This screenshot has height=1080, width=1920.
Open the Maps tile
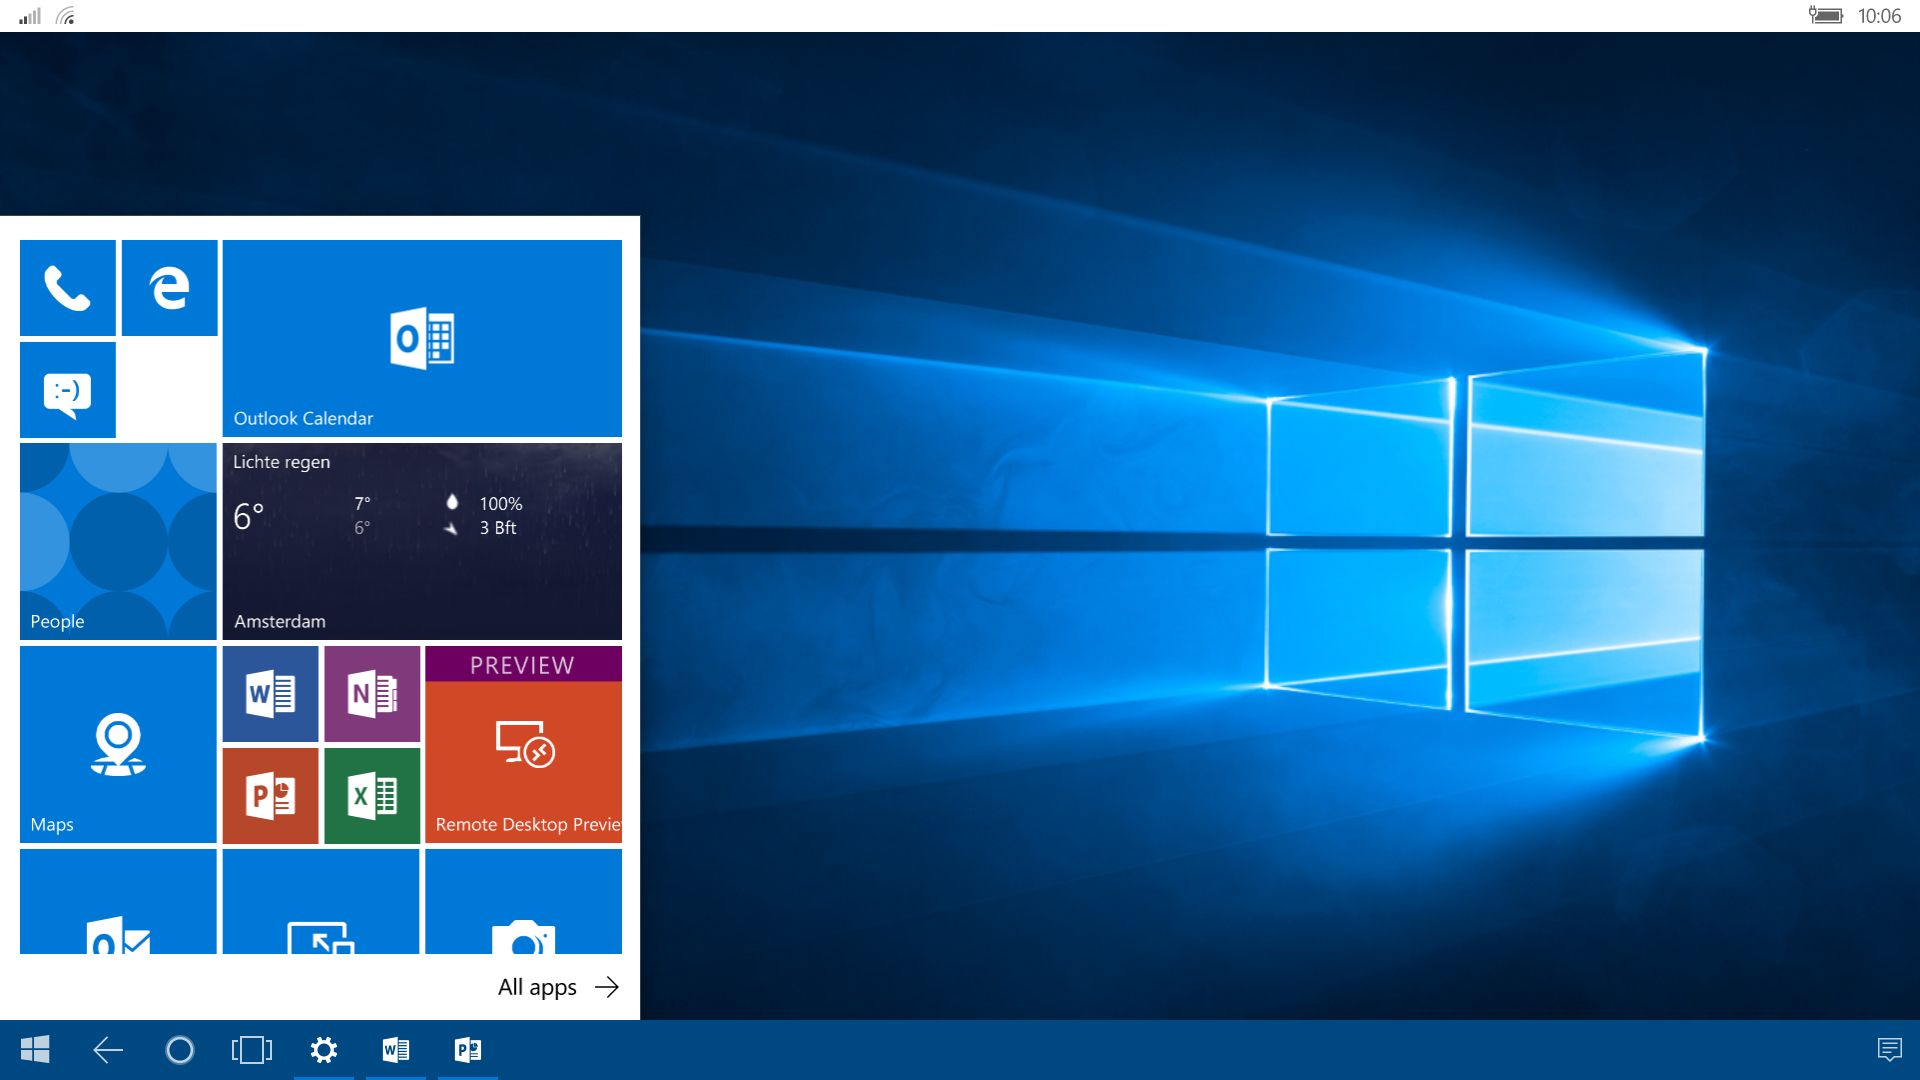pyautogui.click(x=118, y=744)
